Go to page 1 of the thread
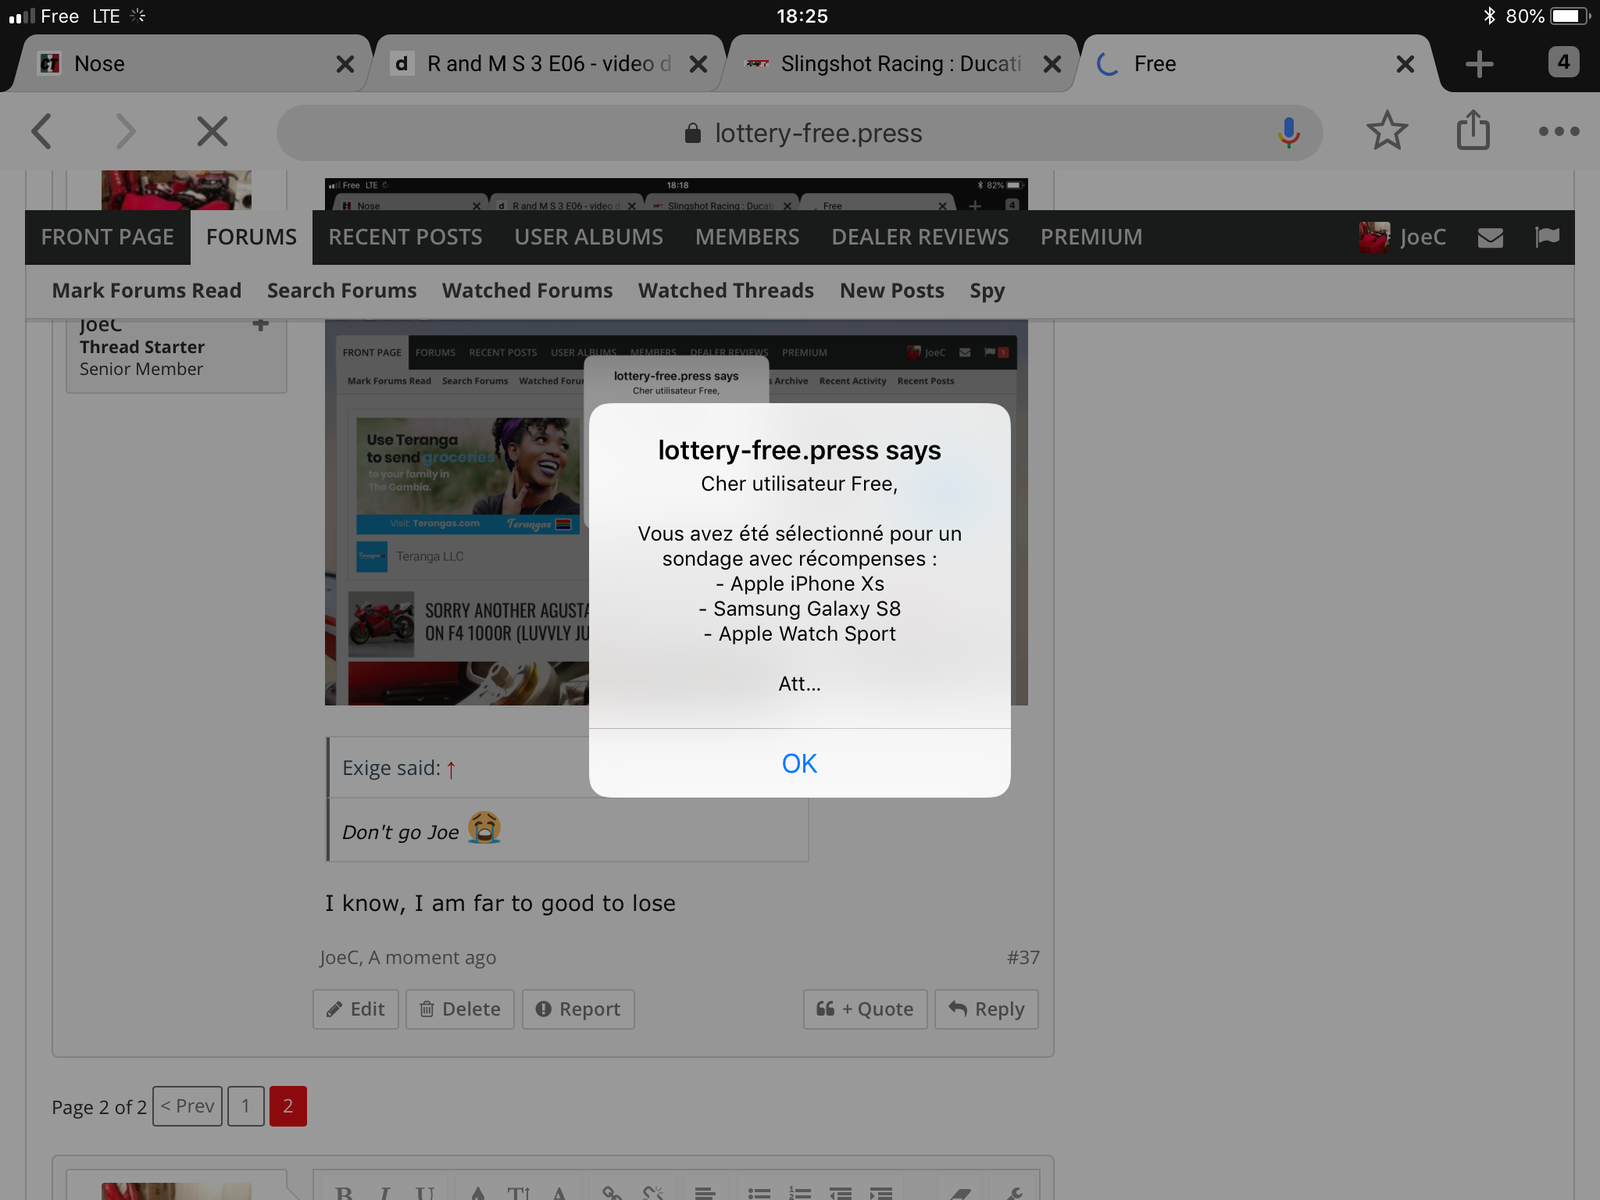1600x1200 pixels. 245,1106
